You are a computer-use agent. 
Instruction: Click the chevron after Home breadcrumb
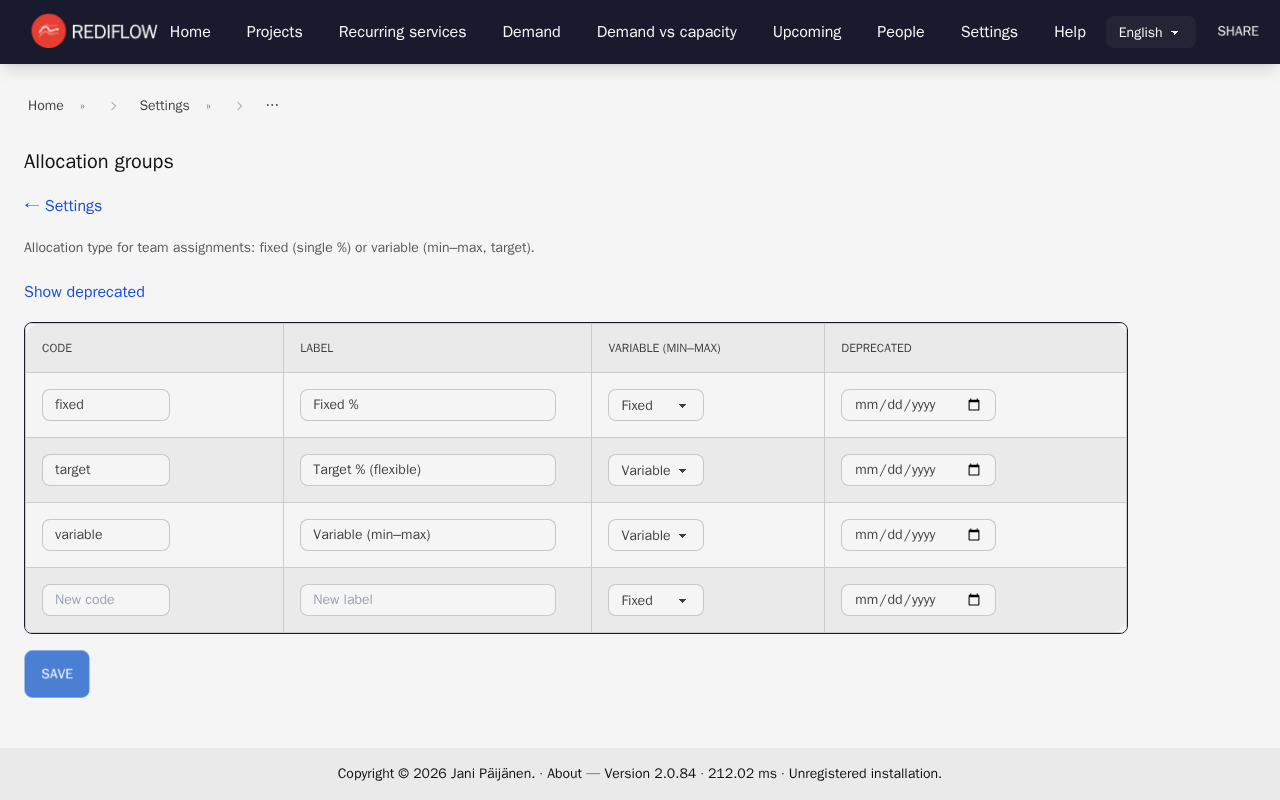tap(113, 104)
